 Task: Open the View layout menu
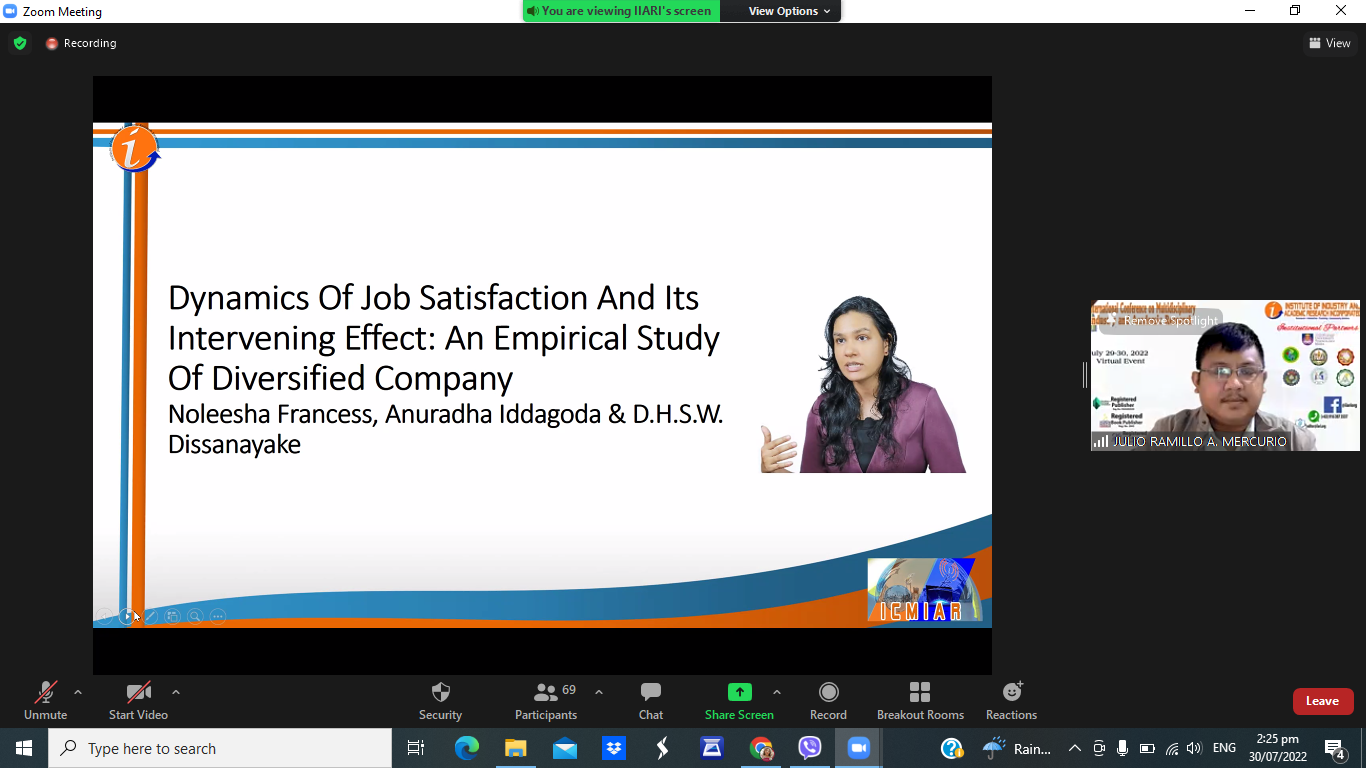[x=1329, y=43]
